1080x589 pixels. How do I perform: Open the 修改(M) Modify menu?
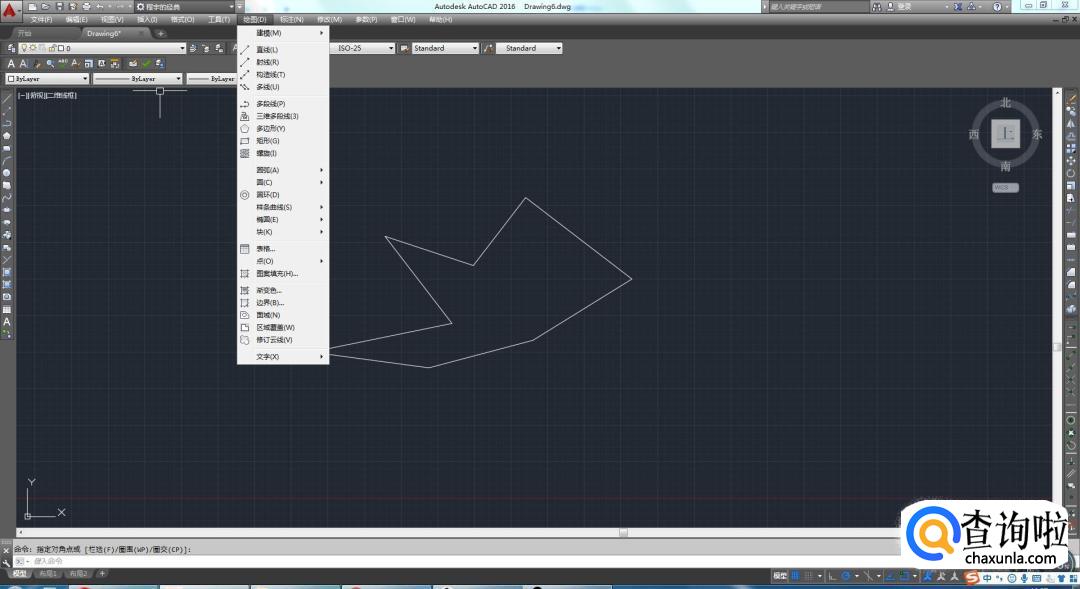pyautogui.click(x=329, y=19)
